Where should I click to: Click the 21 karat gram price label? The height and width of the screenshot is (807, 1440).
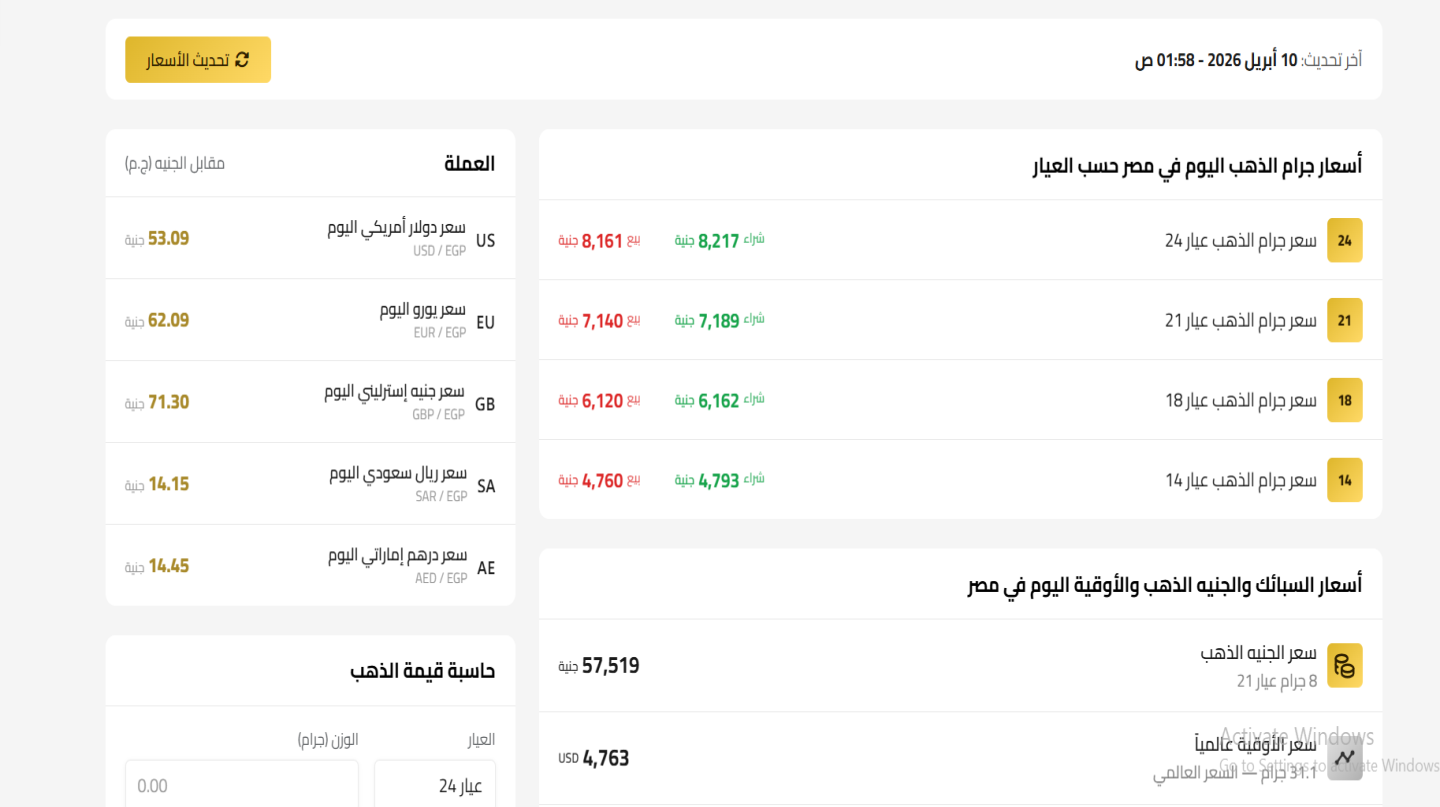[1240, 320]
